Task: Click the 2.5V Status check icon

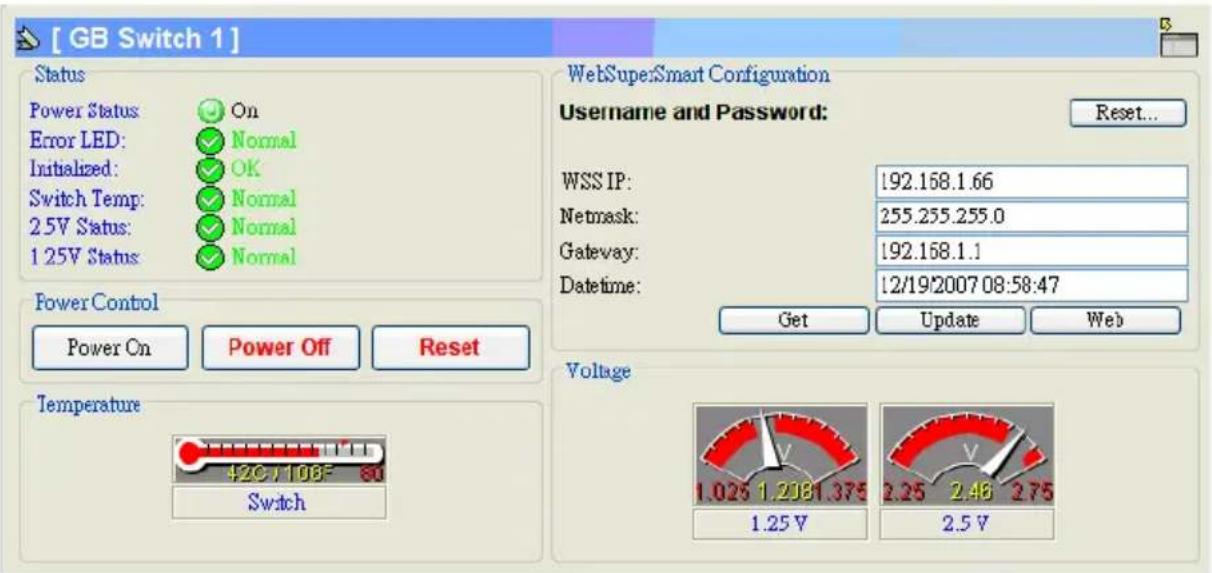Action: [209, 227]
